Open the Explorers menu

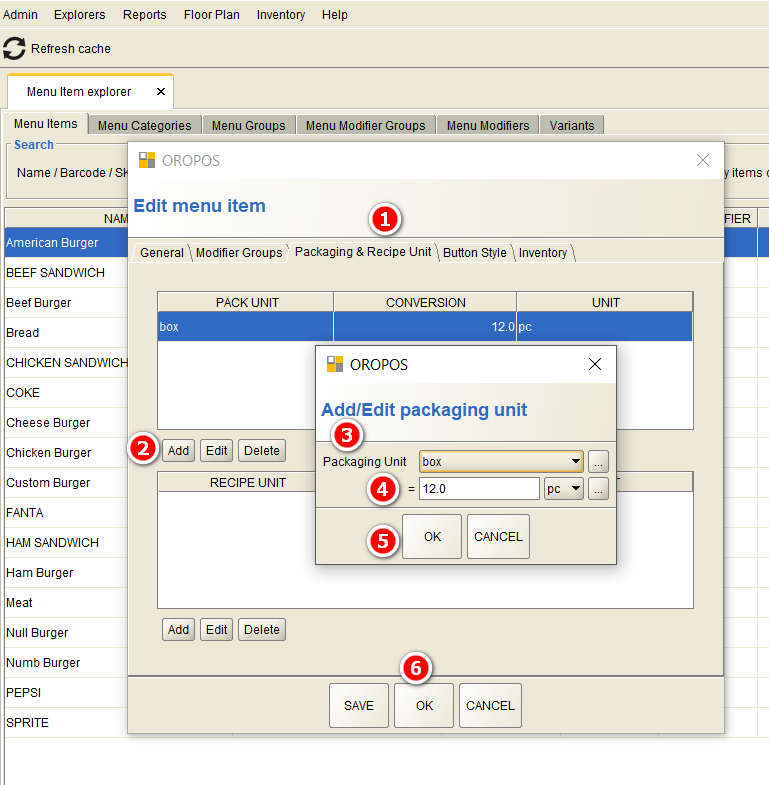(80, 15)
